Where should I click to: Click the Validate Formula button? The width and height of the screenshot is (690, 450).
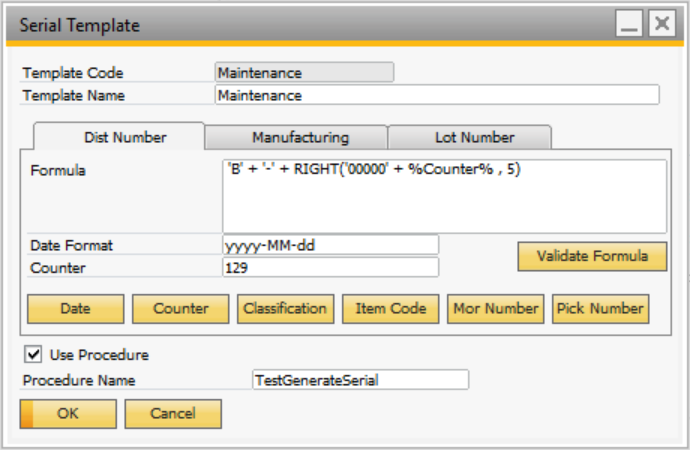tap(593, 256)
